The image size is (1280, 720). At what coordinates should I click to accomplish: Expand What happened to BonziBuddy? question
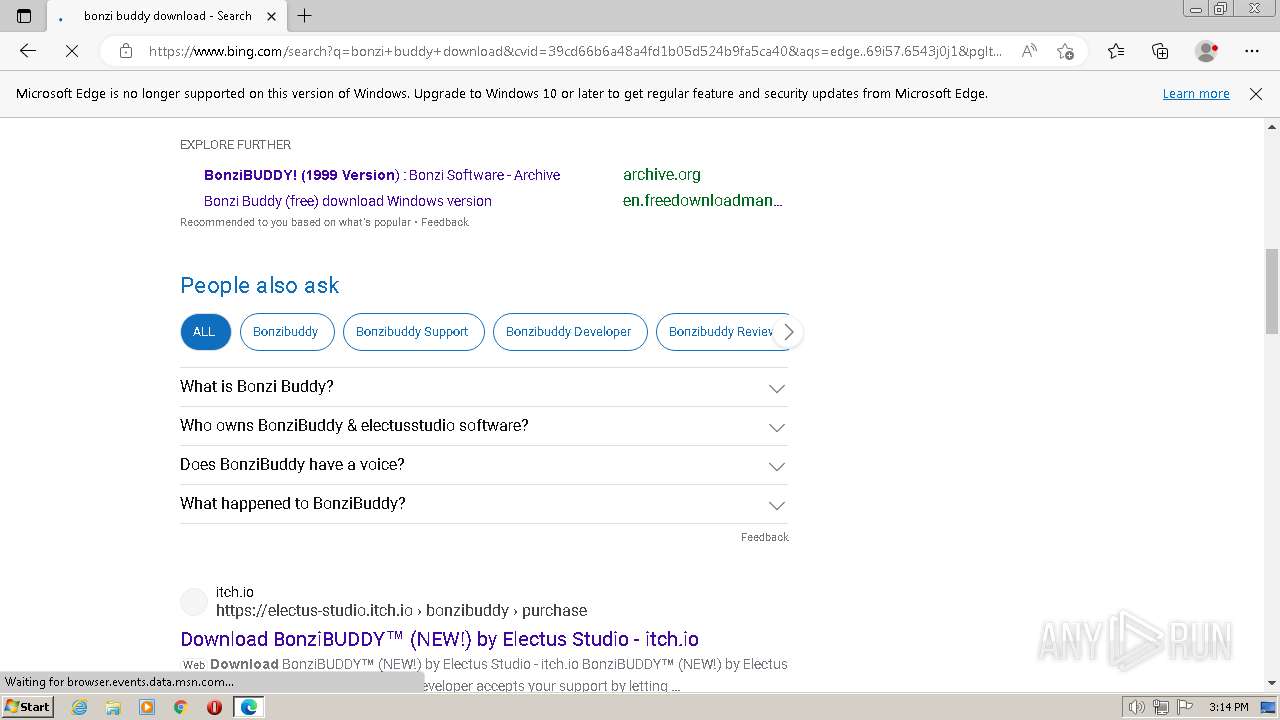[x=484, y=504]
